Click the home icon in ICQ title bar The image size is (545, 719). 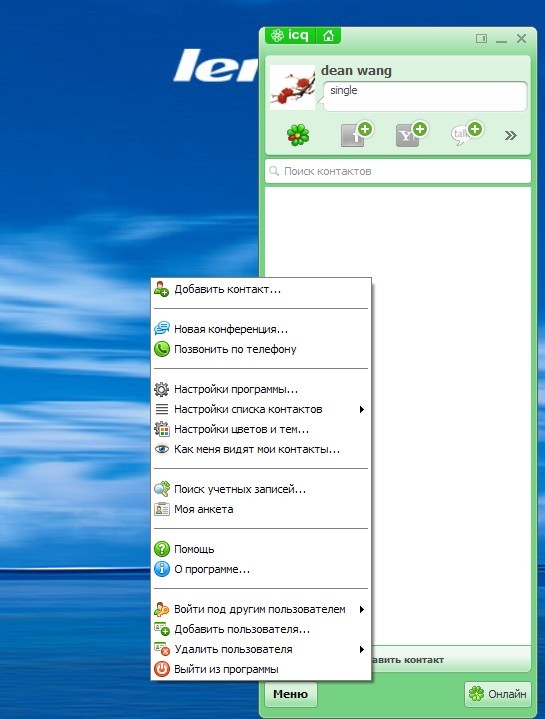(x=329, y=35)
